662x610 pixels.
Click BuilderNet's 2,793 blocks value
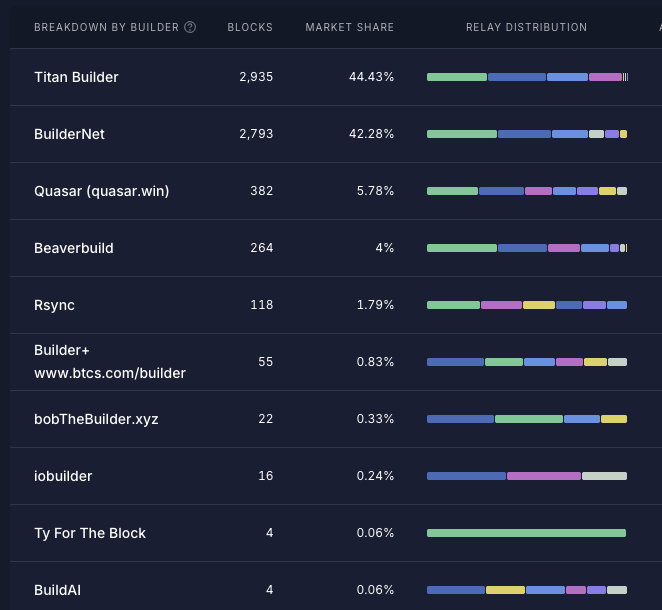tap(256, 134)
